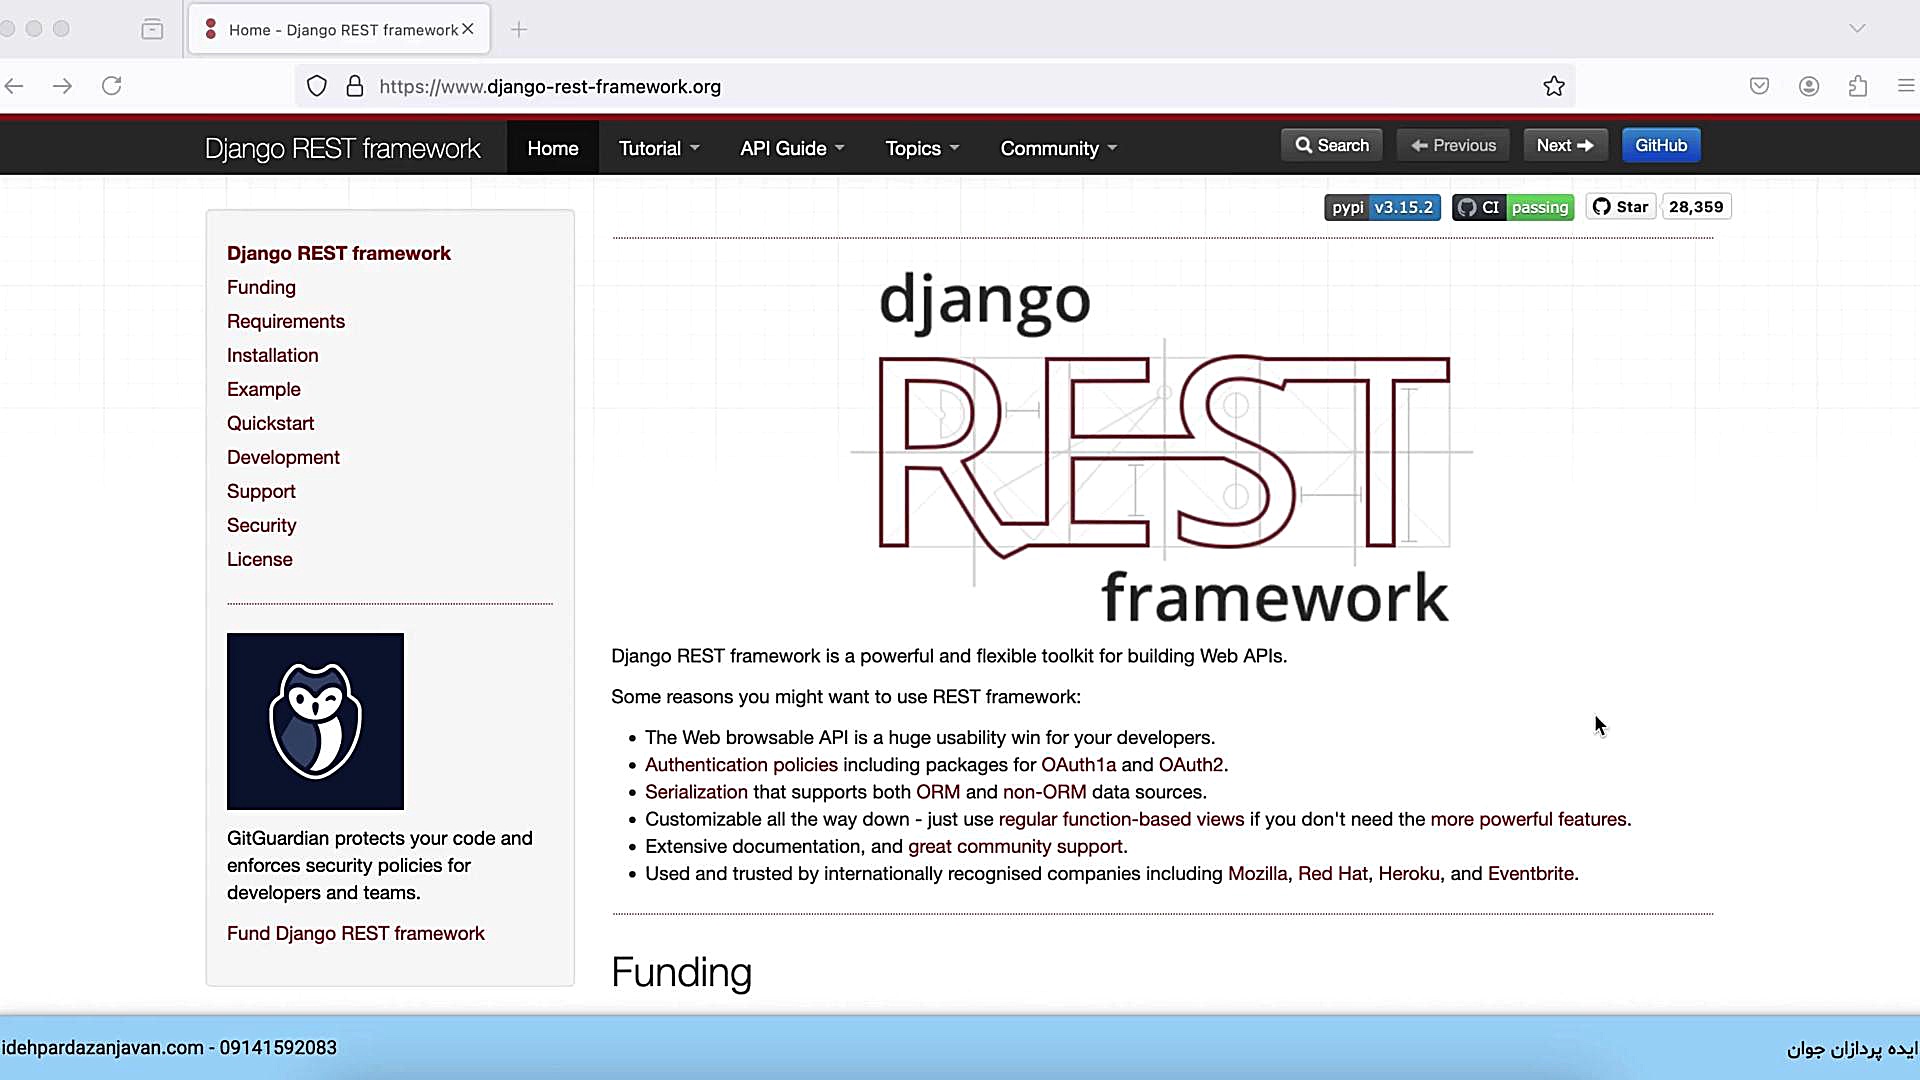Open the Heroku link
1920x1080 pixels.
pyautogui.click(x=1409, y=873)
